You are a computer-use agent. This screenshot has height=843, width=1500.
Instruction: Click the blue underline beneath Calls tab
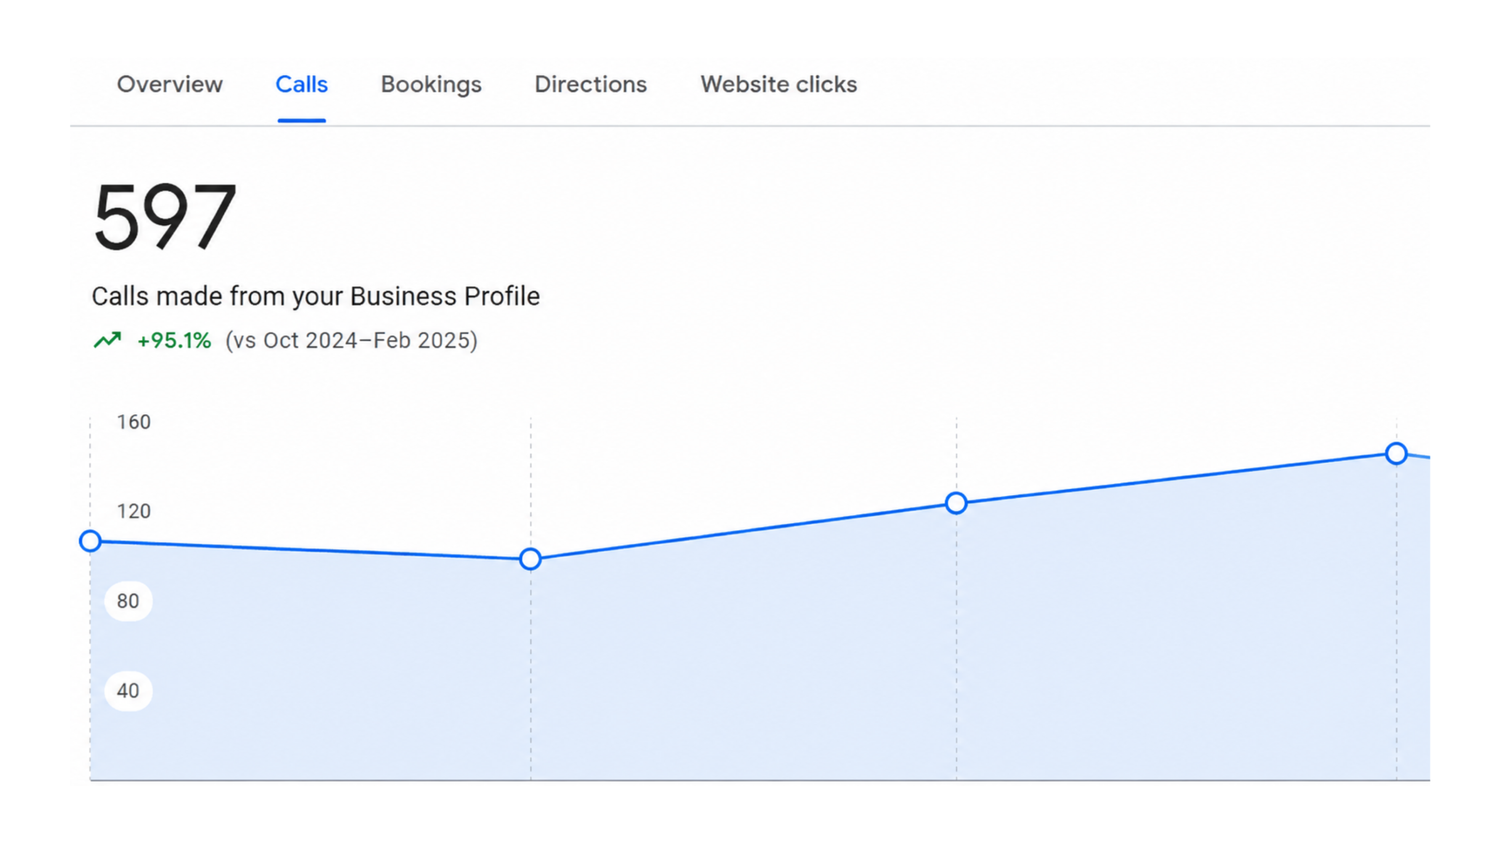point(301,120)
